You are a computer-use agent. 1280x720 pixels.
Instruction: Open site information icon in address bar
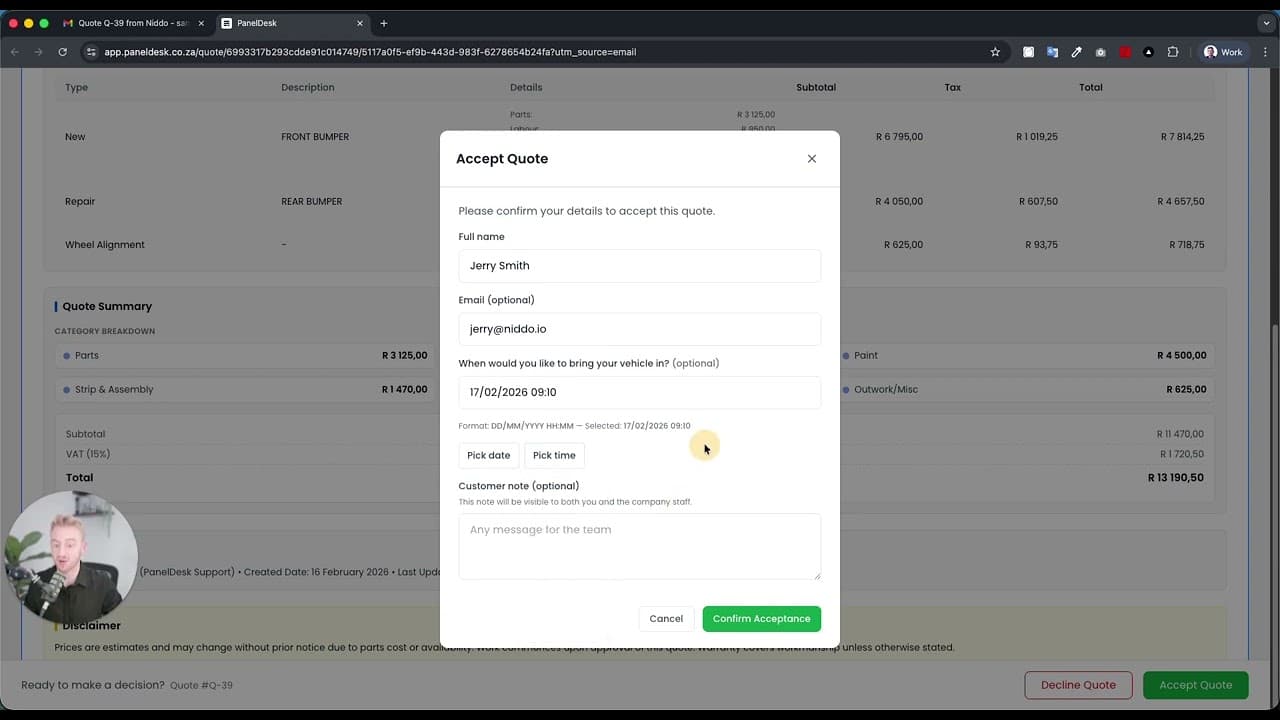pos(90,52)
